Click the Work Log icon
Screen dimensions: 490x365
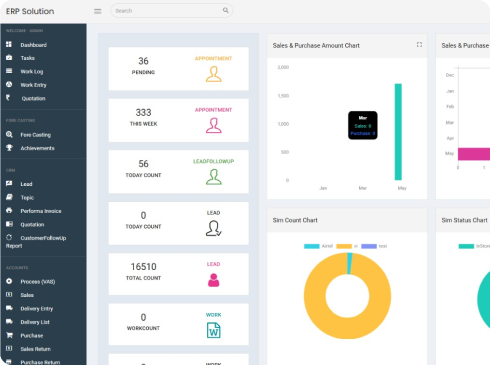coord(9,71)
